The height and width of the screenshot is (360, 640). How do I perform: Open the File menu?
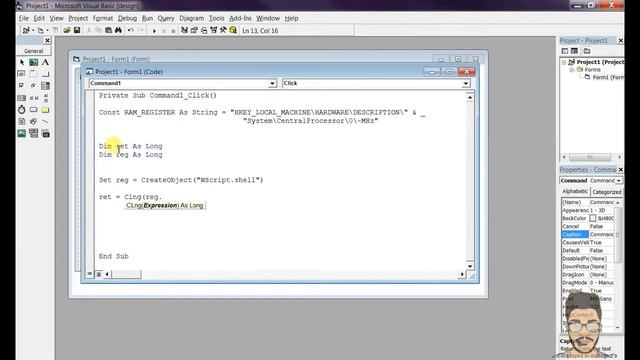coord(24,18)
